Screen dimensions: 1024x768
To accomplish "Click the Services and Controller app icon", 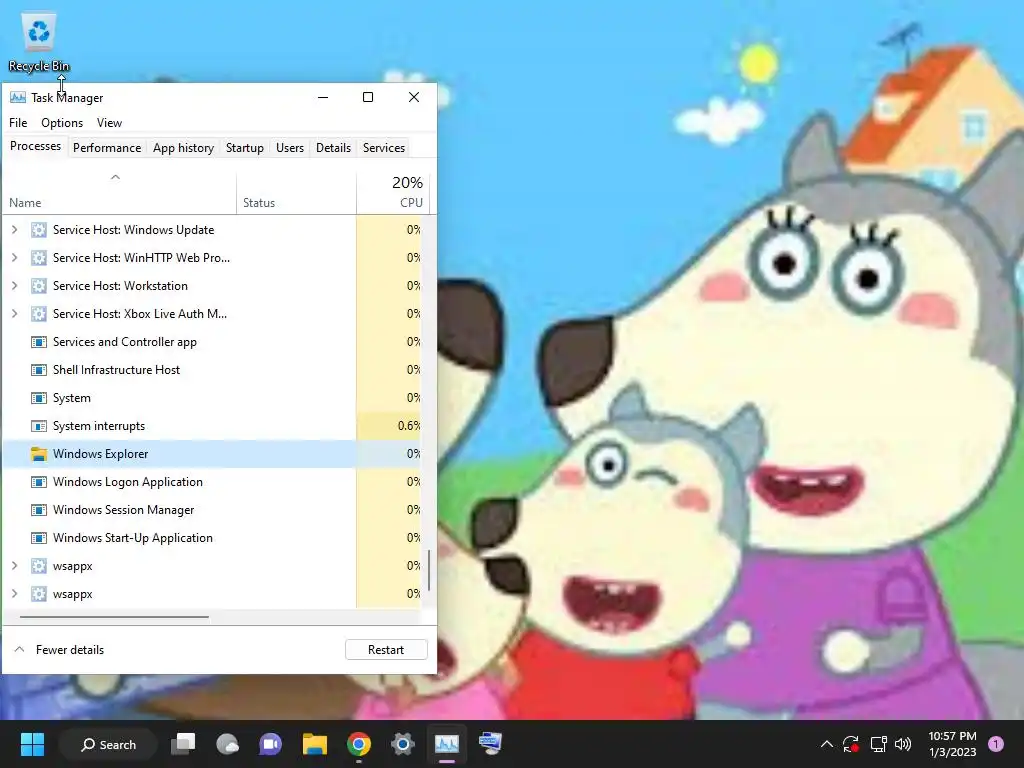I will (39, 342).
